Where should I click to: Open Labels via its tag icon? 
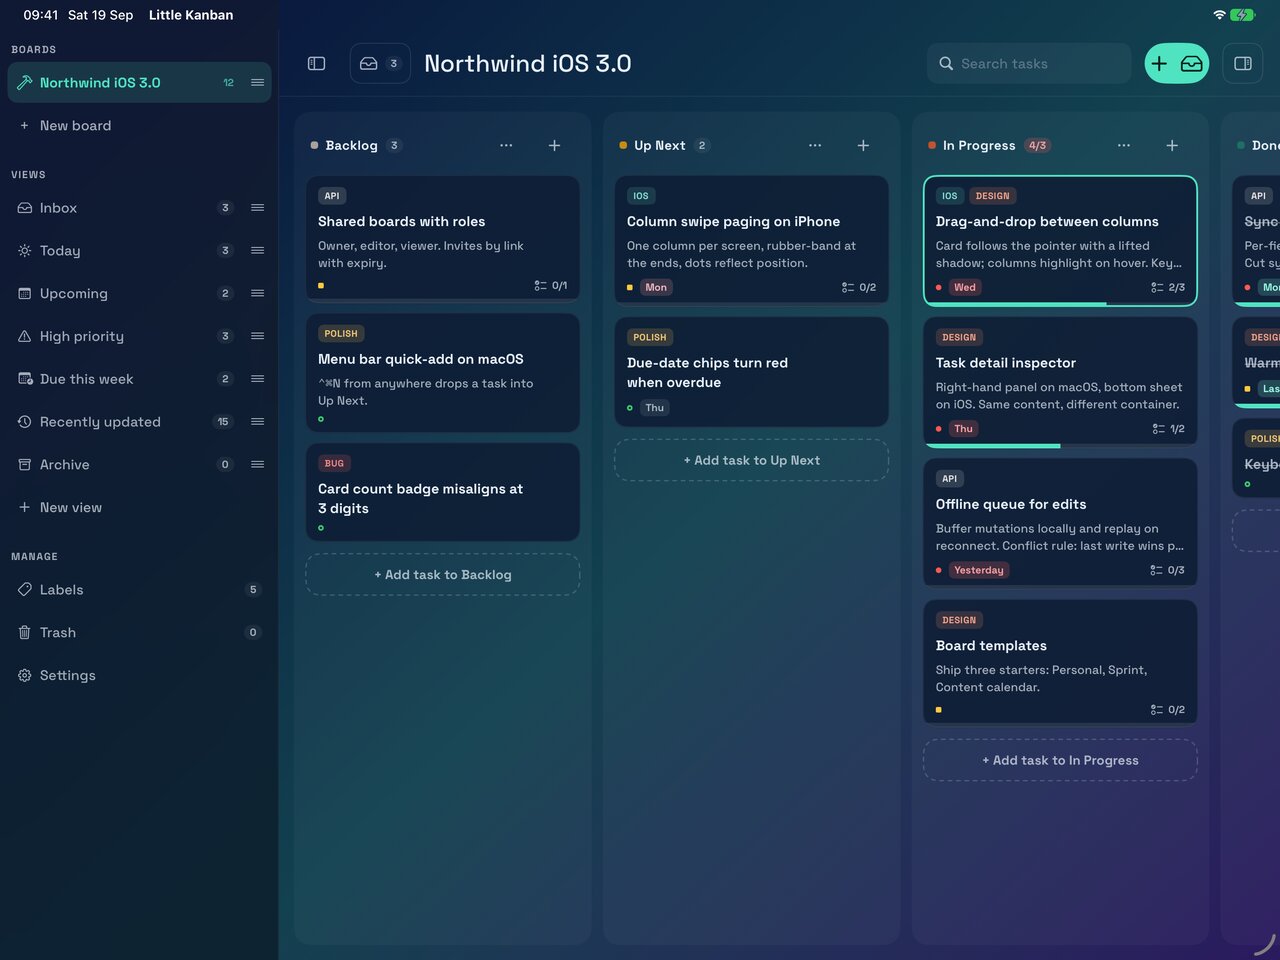click(25, 590)
